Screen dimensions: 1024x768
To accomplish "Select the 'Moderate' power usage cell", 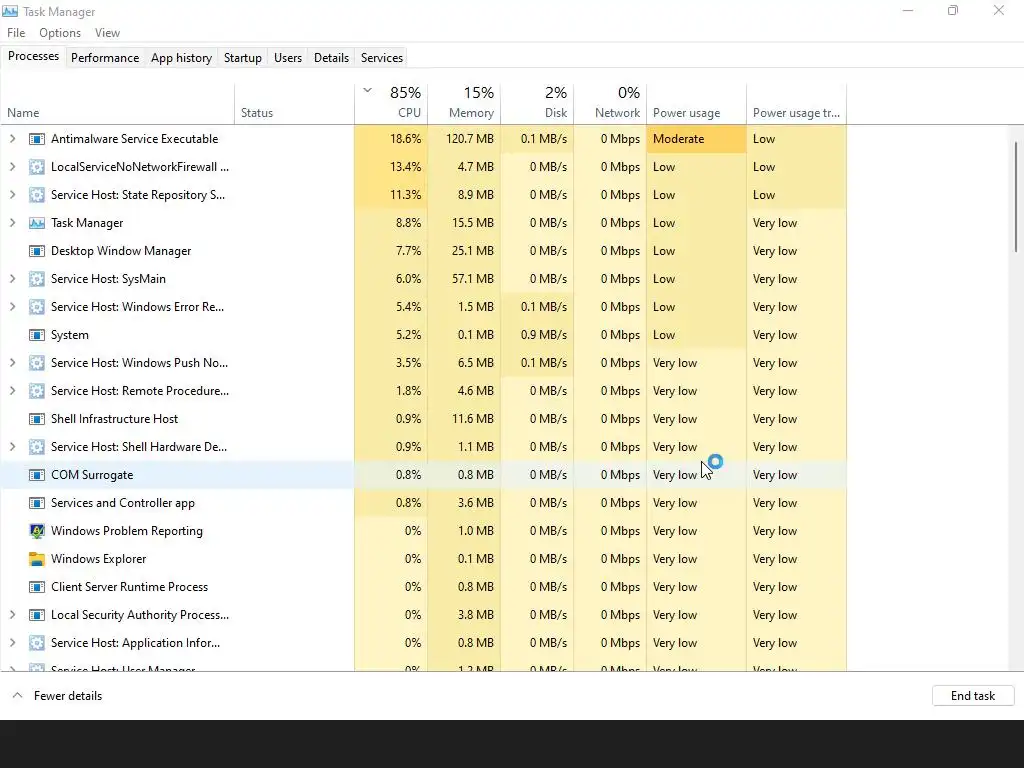I will tap(696, 138).
